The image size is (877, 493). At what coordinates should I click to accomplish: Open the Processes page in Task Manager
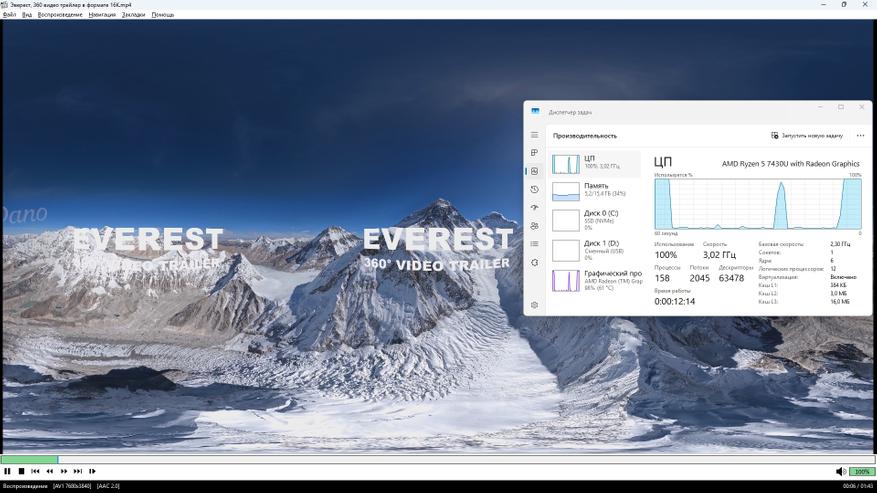[x=535, y=153]
